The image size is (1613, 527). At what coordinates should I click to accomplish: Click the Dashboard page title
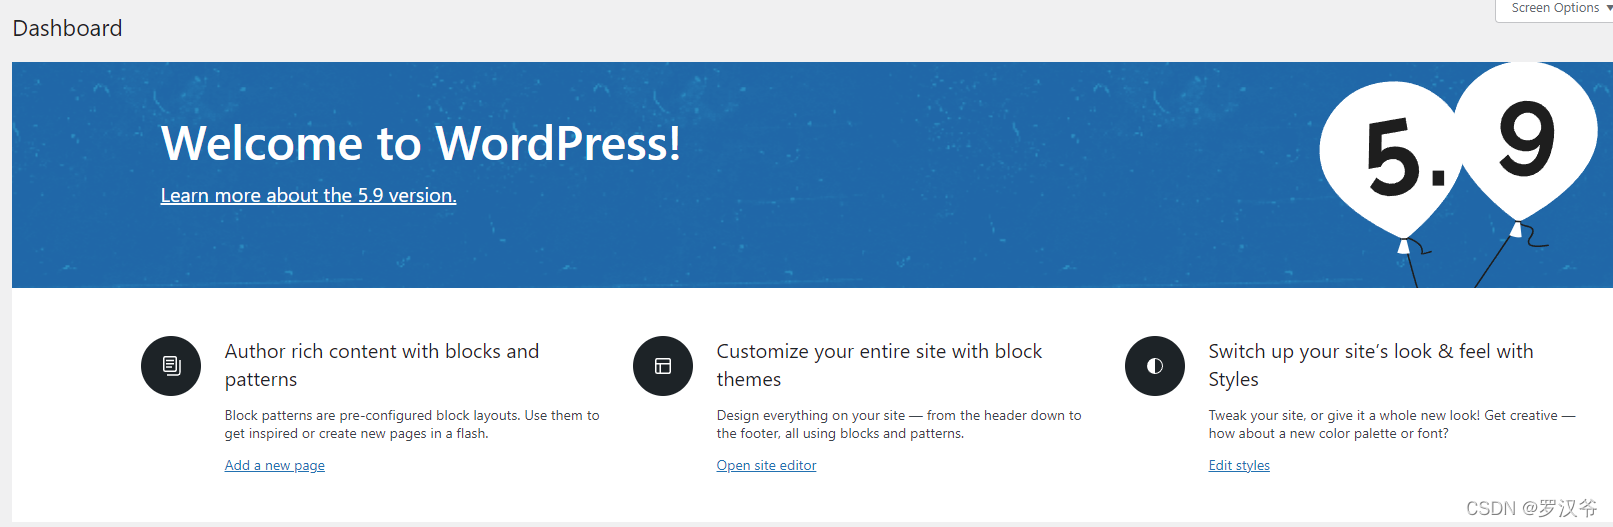pos(67,28)
